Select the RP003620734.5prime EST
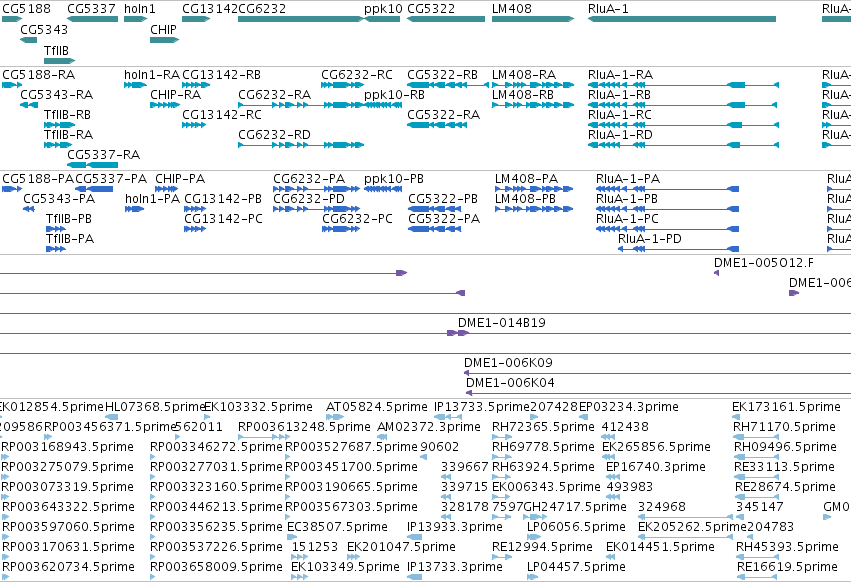Image resolution: width=851 pixels, height=582 pixels. pos(5,577)
